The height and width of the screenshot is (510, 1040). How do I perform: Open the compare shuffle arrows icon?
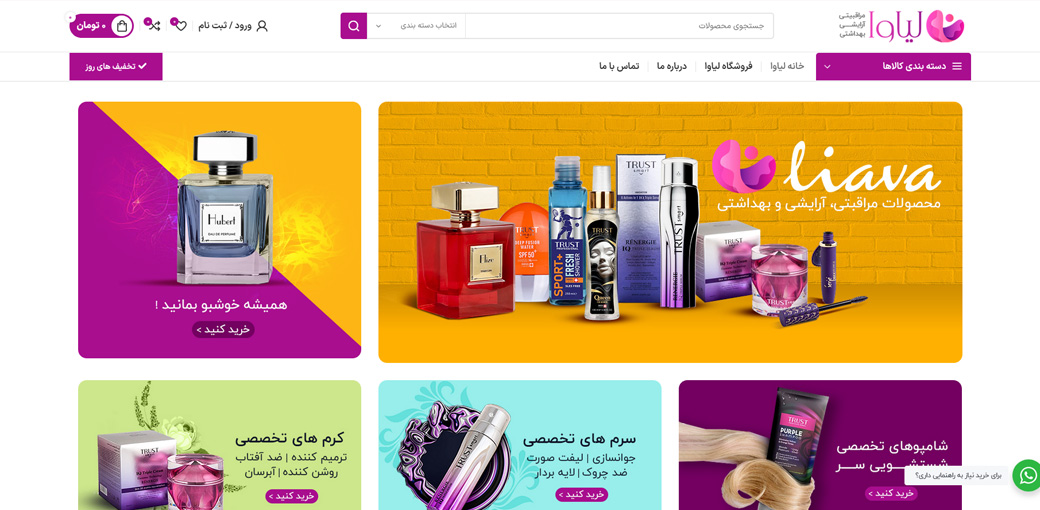coord(154,26)
